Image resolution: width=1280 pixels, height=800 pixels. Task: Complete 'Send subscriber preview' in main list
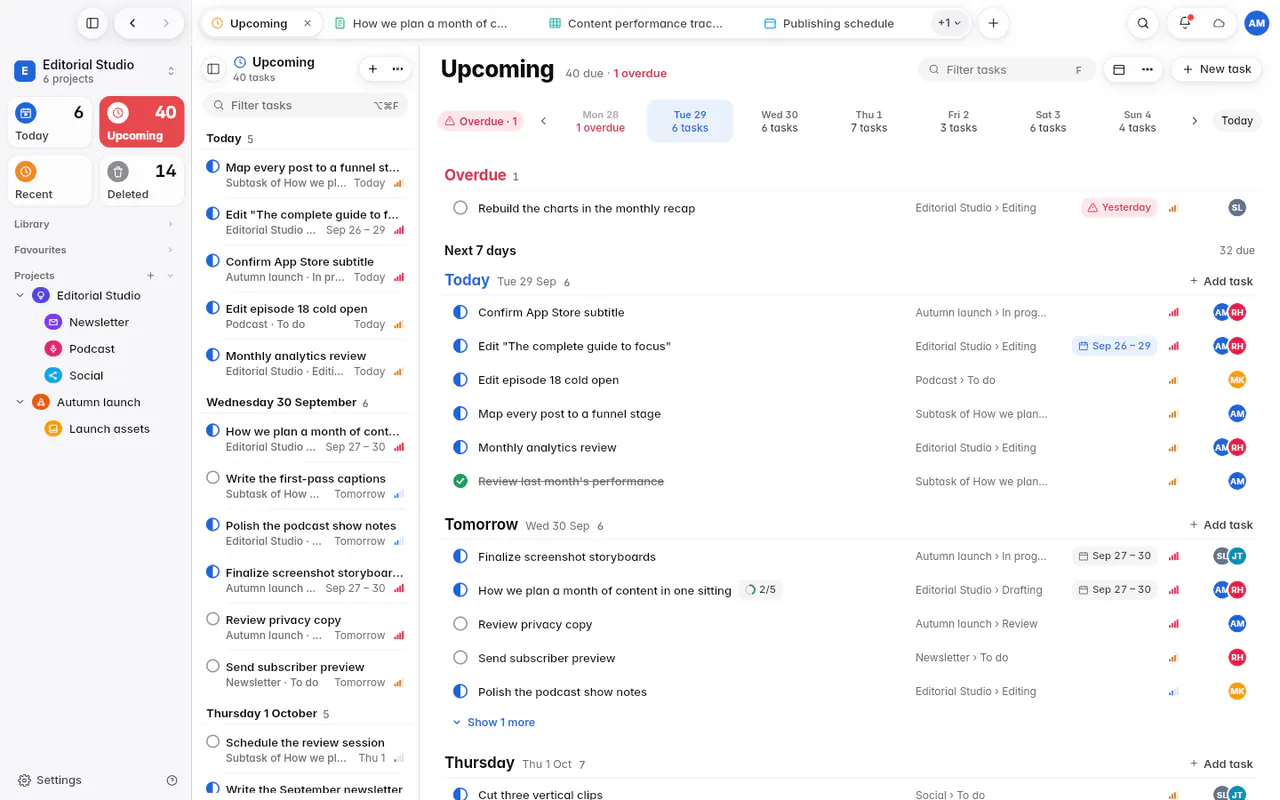(x=460, y=658)
